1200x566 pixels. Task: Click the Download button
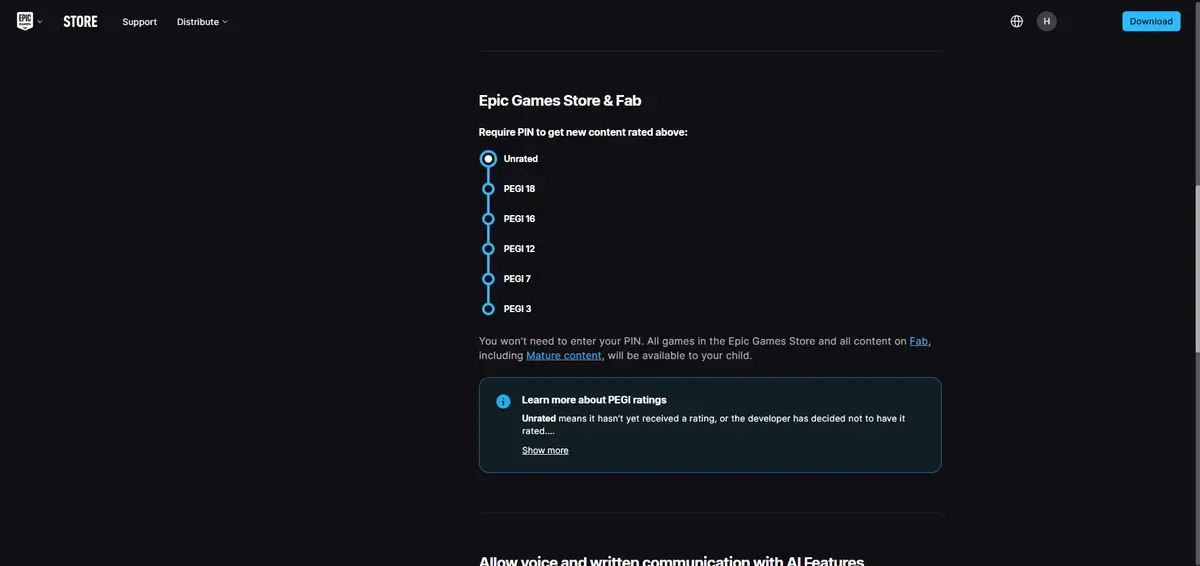click(x=1151, y=21)
